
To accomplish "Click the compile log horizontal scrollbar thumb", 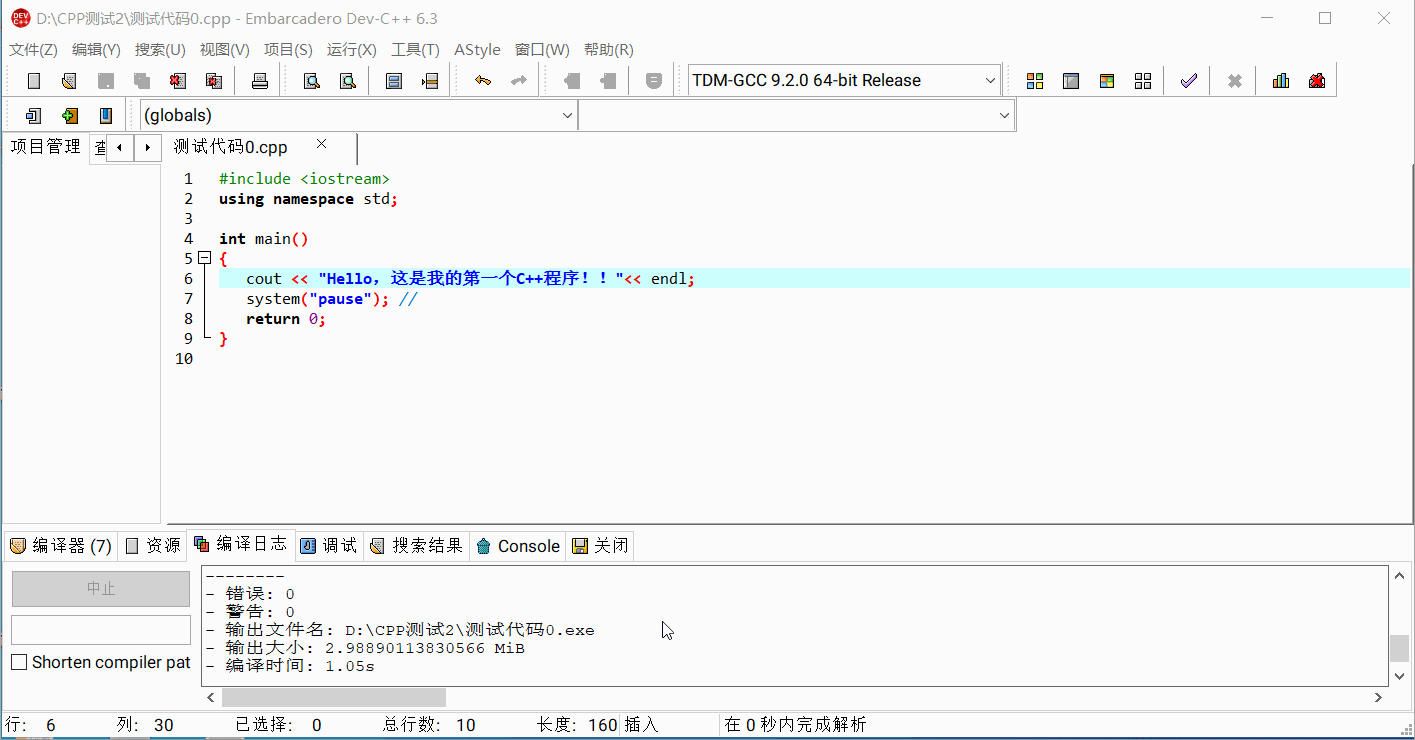I will click(333, 697).
